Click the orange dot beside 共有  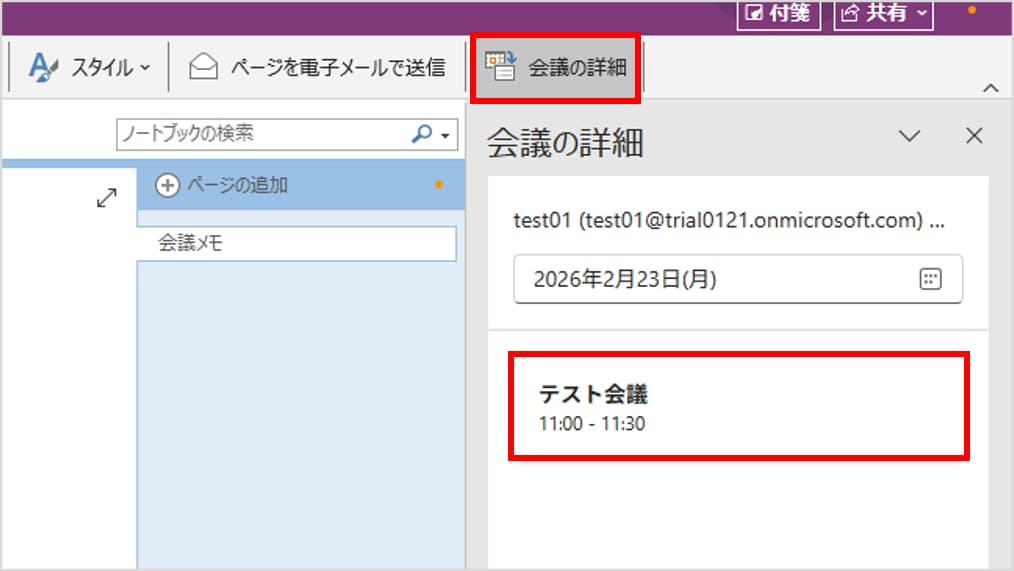coord(970,11)
